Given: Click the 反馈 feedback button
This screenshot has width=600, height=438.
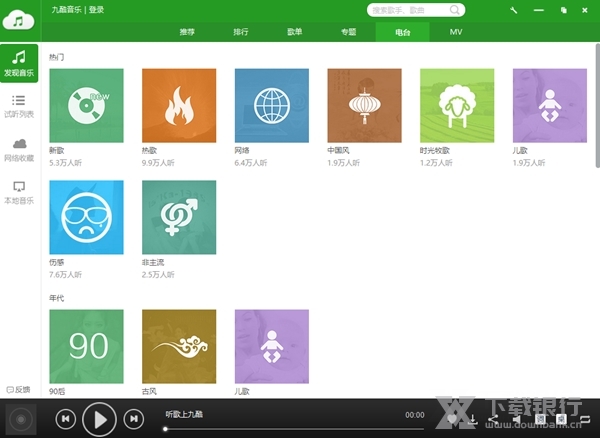Looking at the screenshot, I should 19,389.
